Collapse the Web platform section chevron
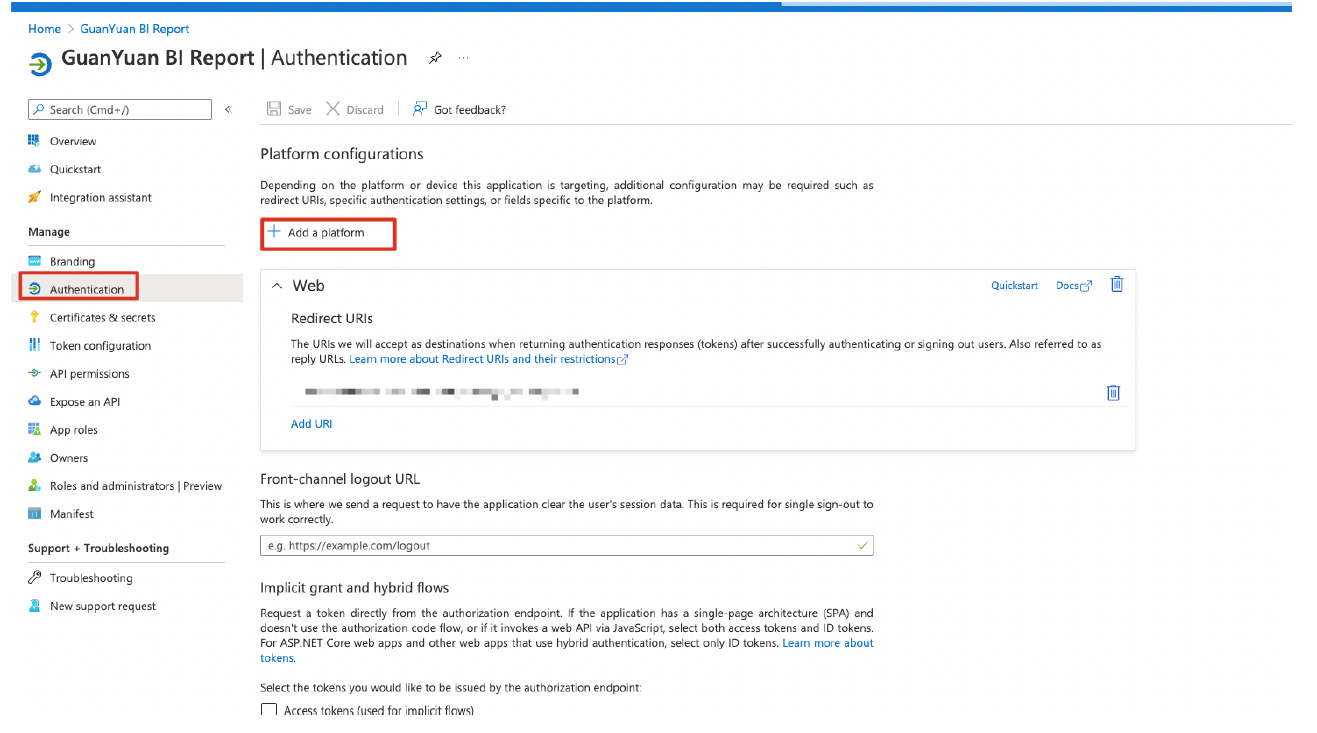Screen dimensions: 1317x733 [x=277, y=286]
